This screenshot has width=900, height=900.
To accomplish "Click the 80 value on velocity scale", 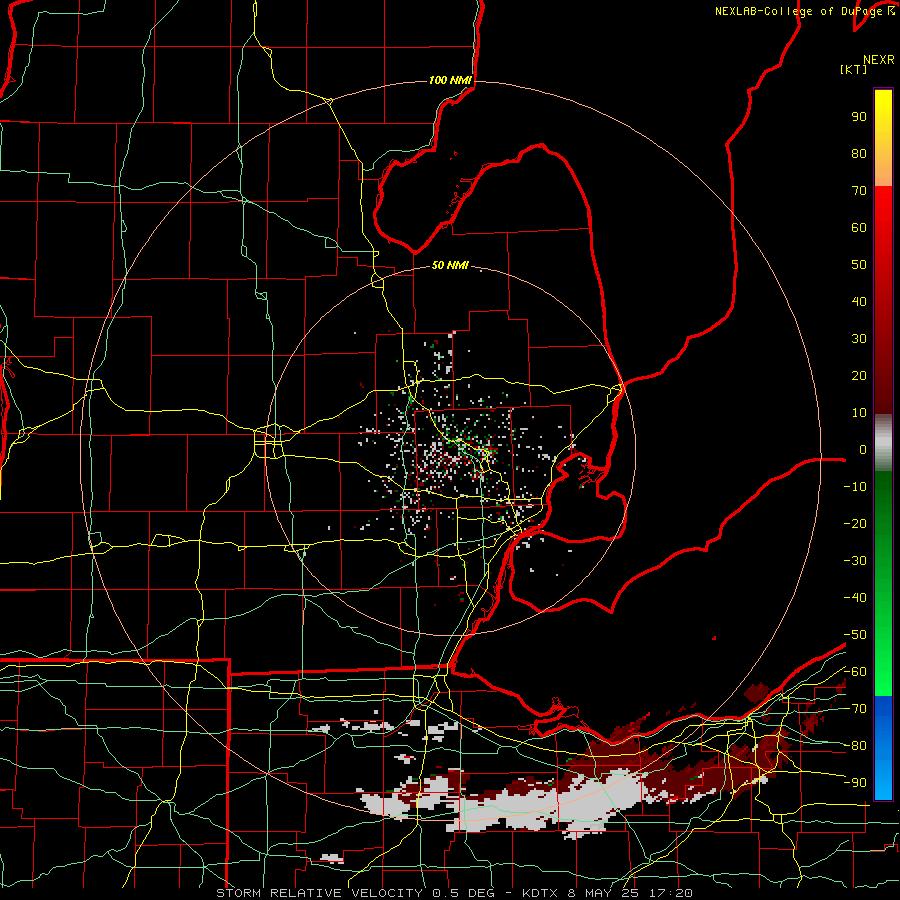I will tap(859, 154).
